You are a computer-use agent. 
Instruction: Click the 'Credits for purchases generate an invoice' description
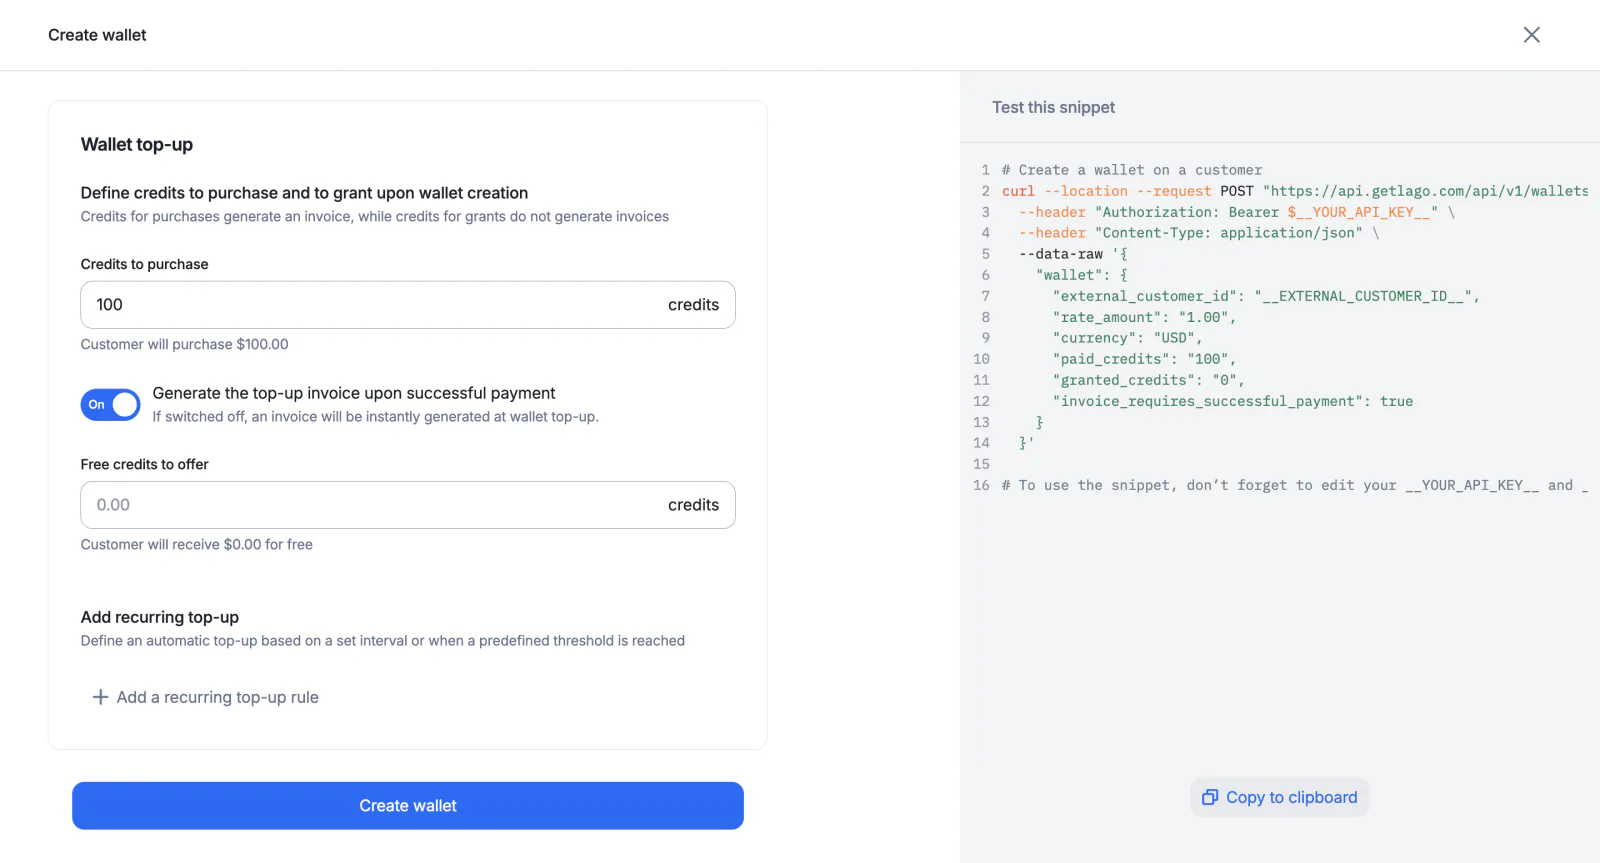(x=375, y=217)
